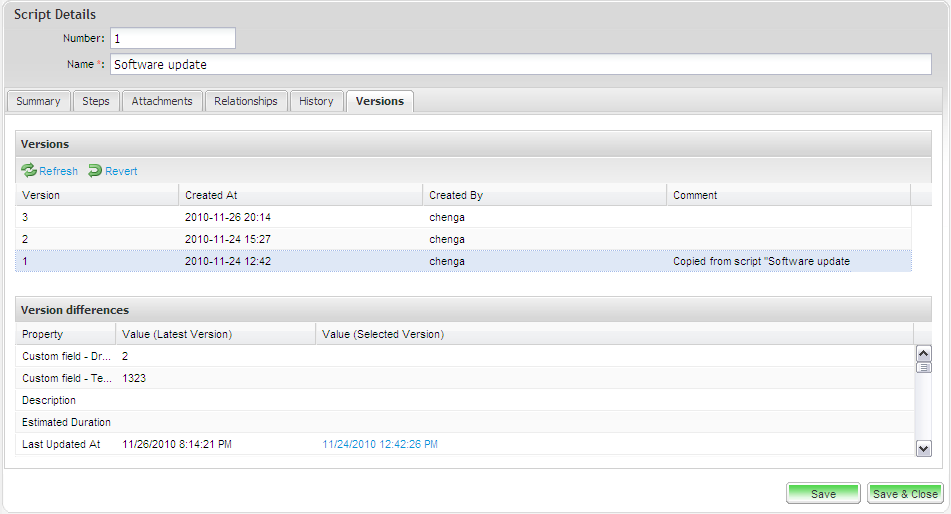Click the Refresh icon in Versions toolbar

[x=29, y=171]
